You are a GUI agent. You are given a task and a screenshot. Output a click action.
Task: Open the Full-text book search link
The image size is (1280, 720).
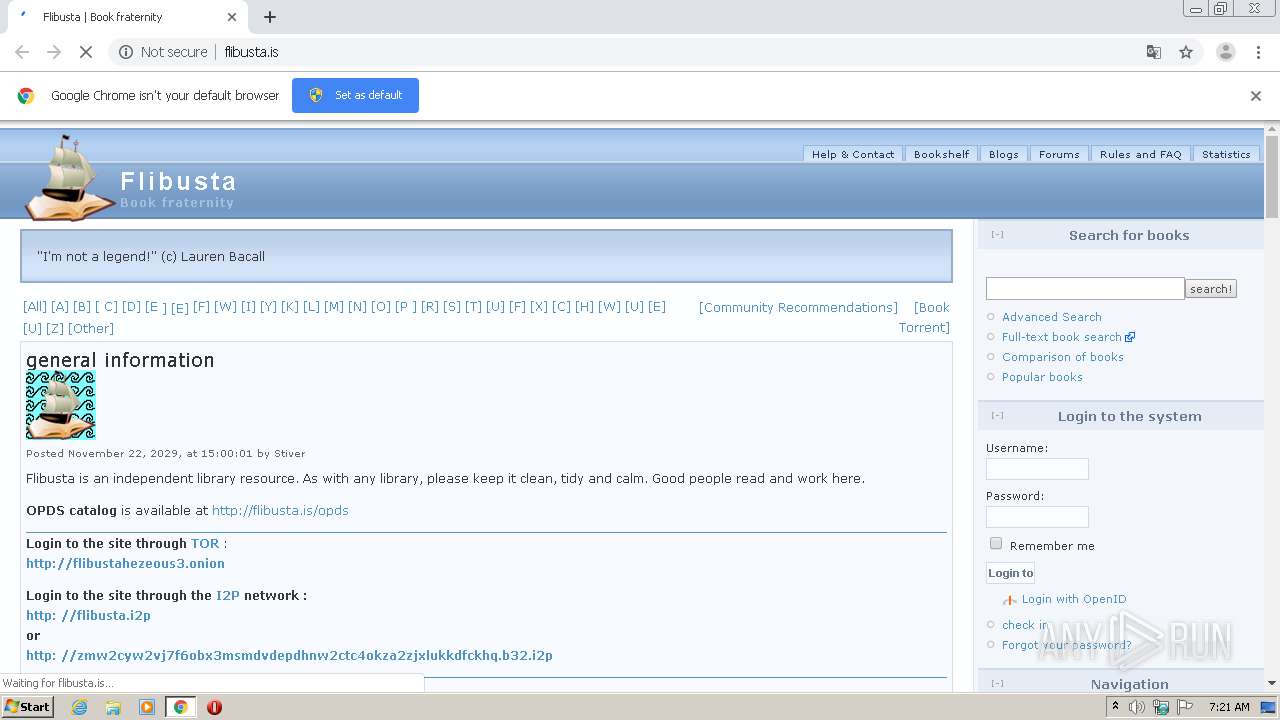pos(1062,337)
